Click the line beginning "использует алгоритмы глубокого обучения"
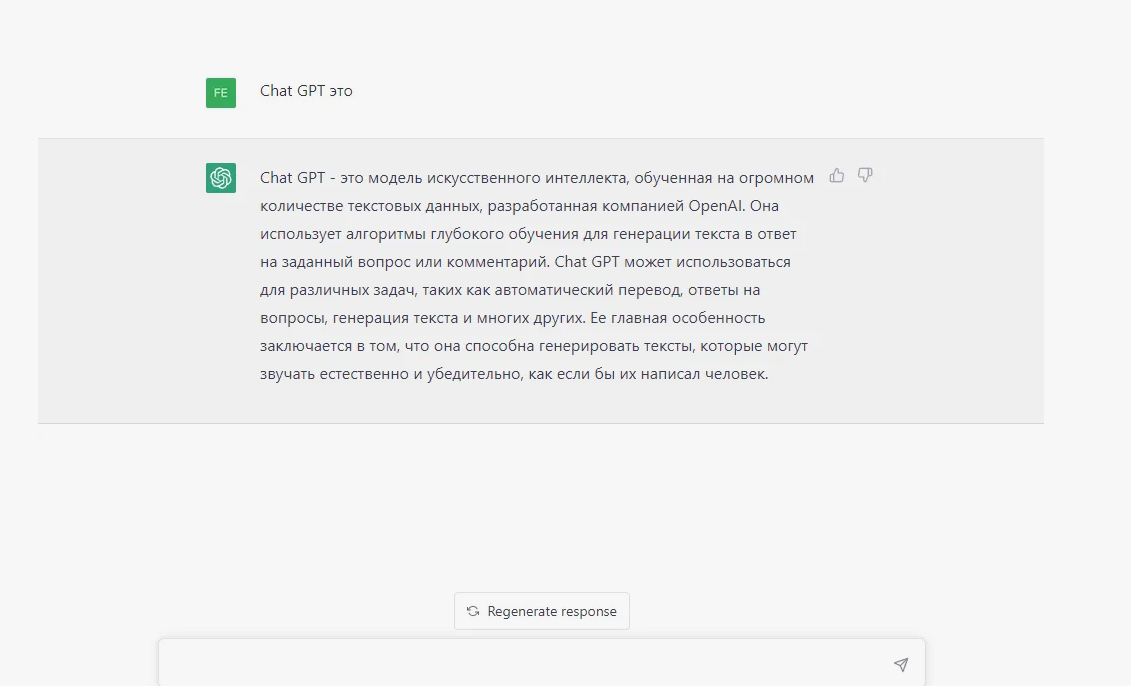 pyautogui.click(x=528, y=234)
